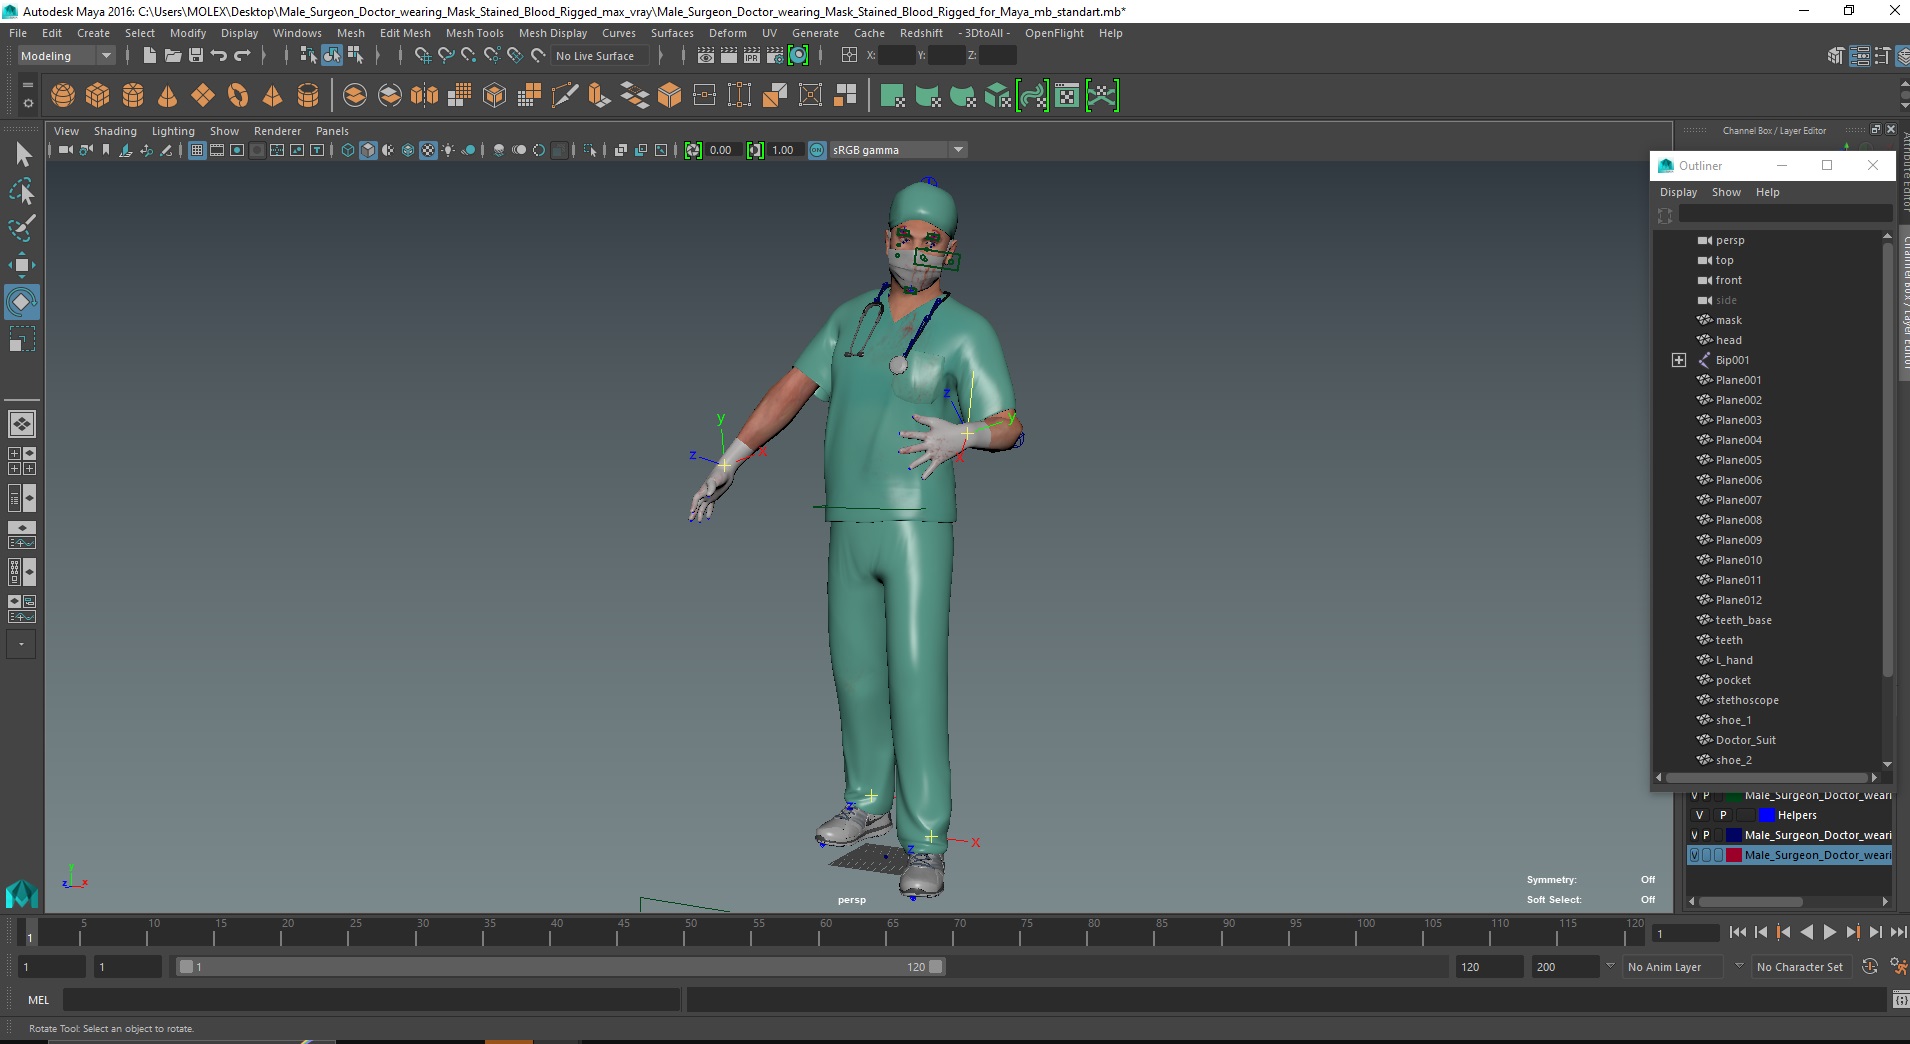Toggle playback P of Helpers layer
This screenshot has width=1910, height=1044.
point(1722,815)
